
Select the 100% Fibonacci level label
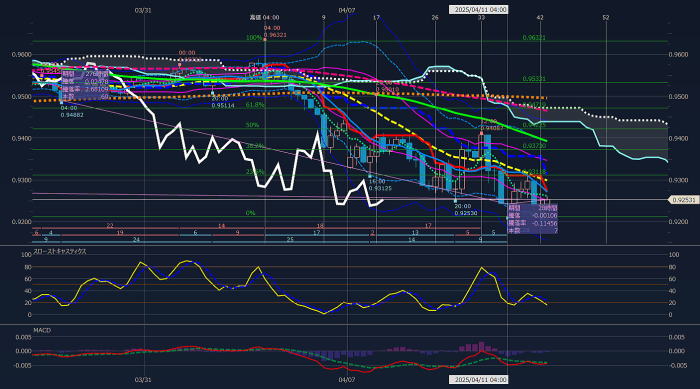pyautogui.click(x=254, y=38)
